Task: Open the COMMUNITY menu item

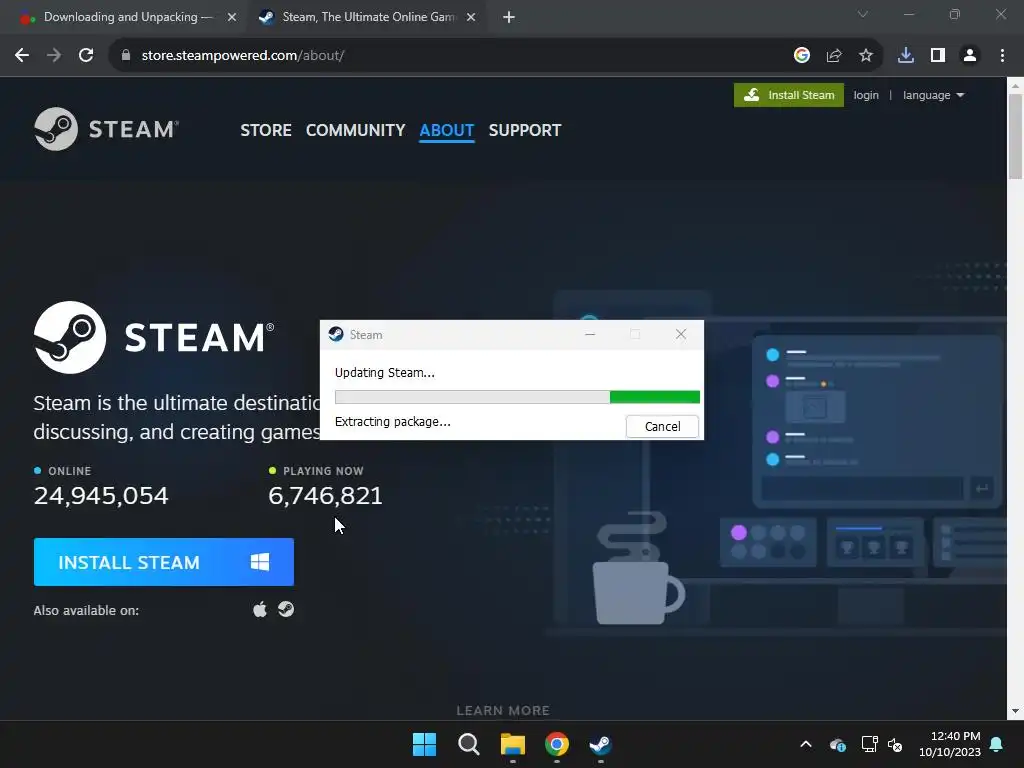Action: point(355,130)
